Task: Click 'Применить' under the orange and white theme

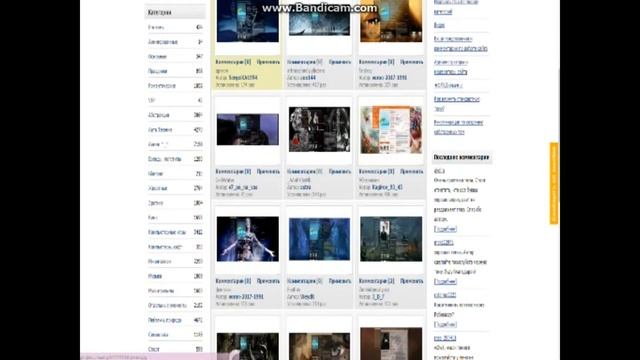Action: pyautogui.click(x=411, y=172)
